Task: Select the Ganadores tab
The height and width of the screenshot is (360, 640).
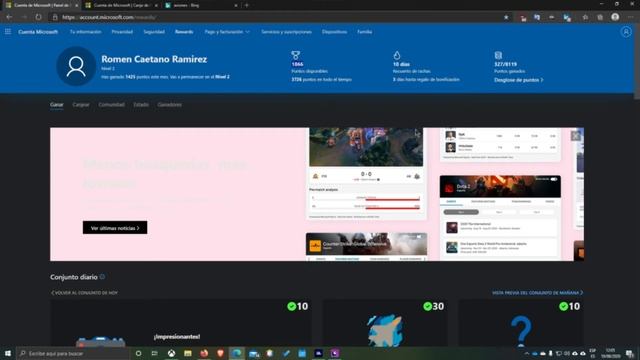Action: coord(169,105)
